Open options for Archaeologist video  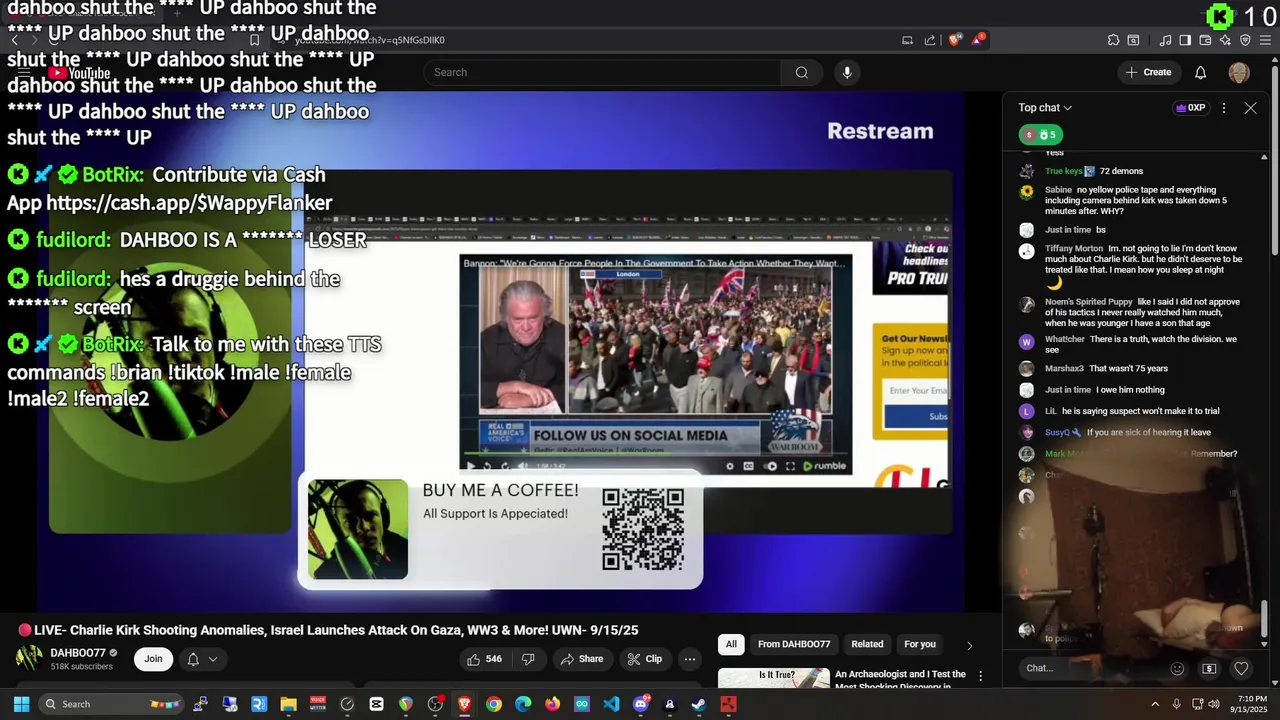tap(981, 677)
